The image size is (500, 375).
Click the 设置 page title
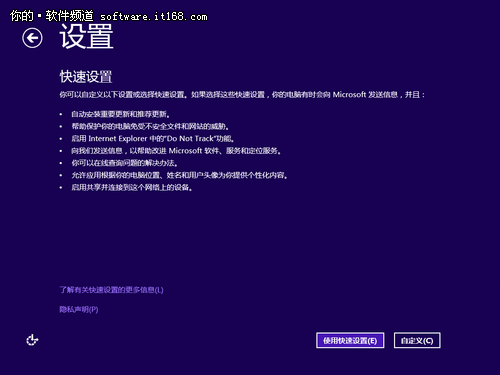pos(86,37)
